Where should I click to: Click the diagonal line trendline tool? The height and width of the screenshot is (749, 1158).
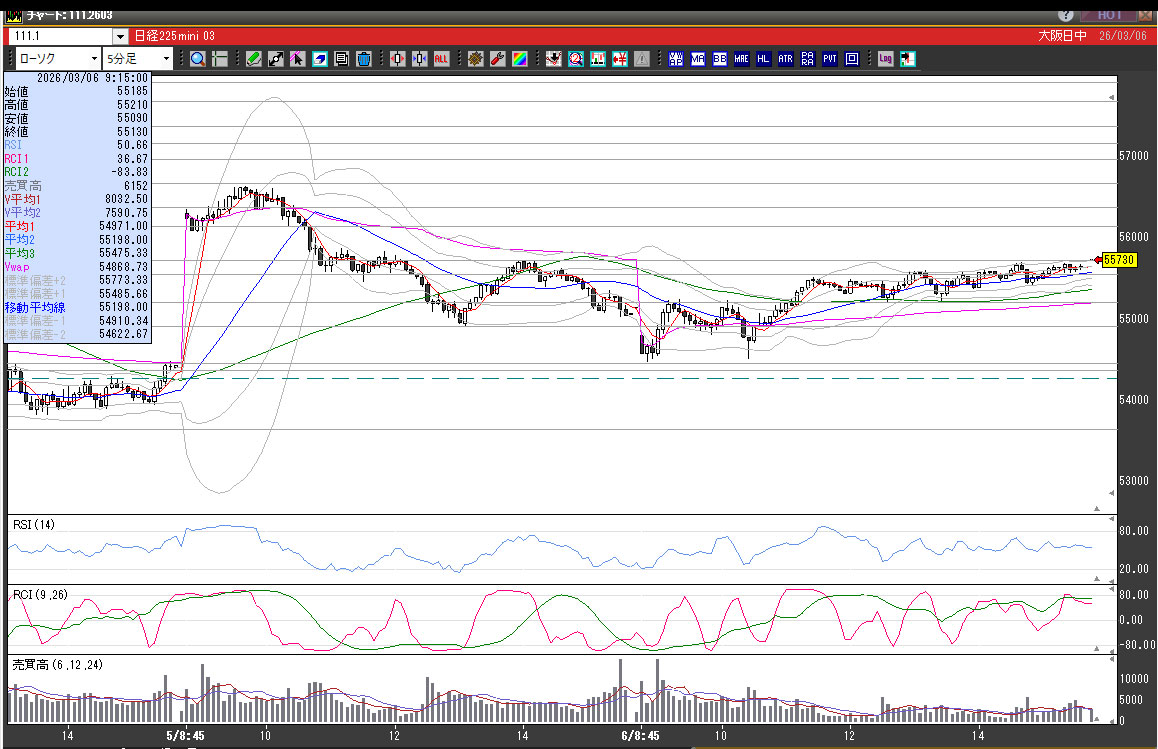click(276, 59)
